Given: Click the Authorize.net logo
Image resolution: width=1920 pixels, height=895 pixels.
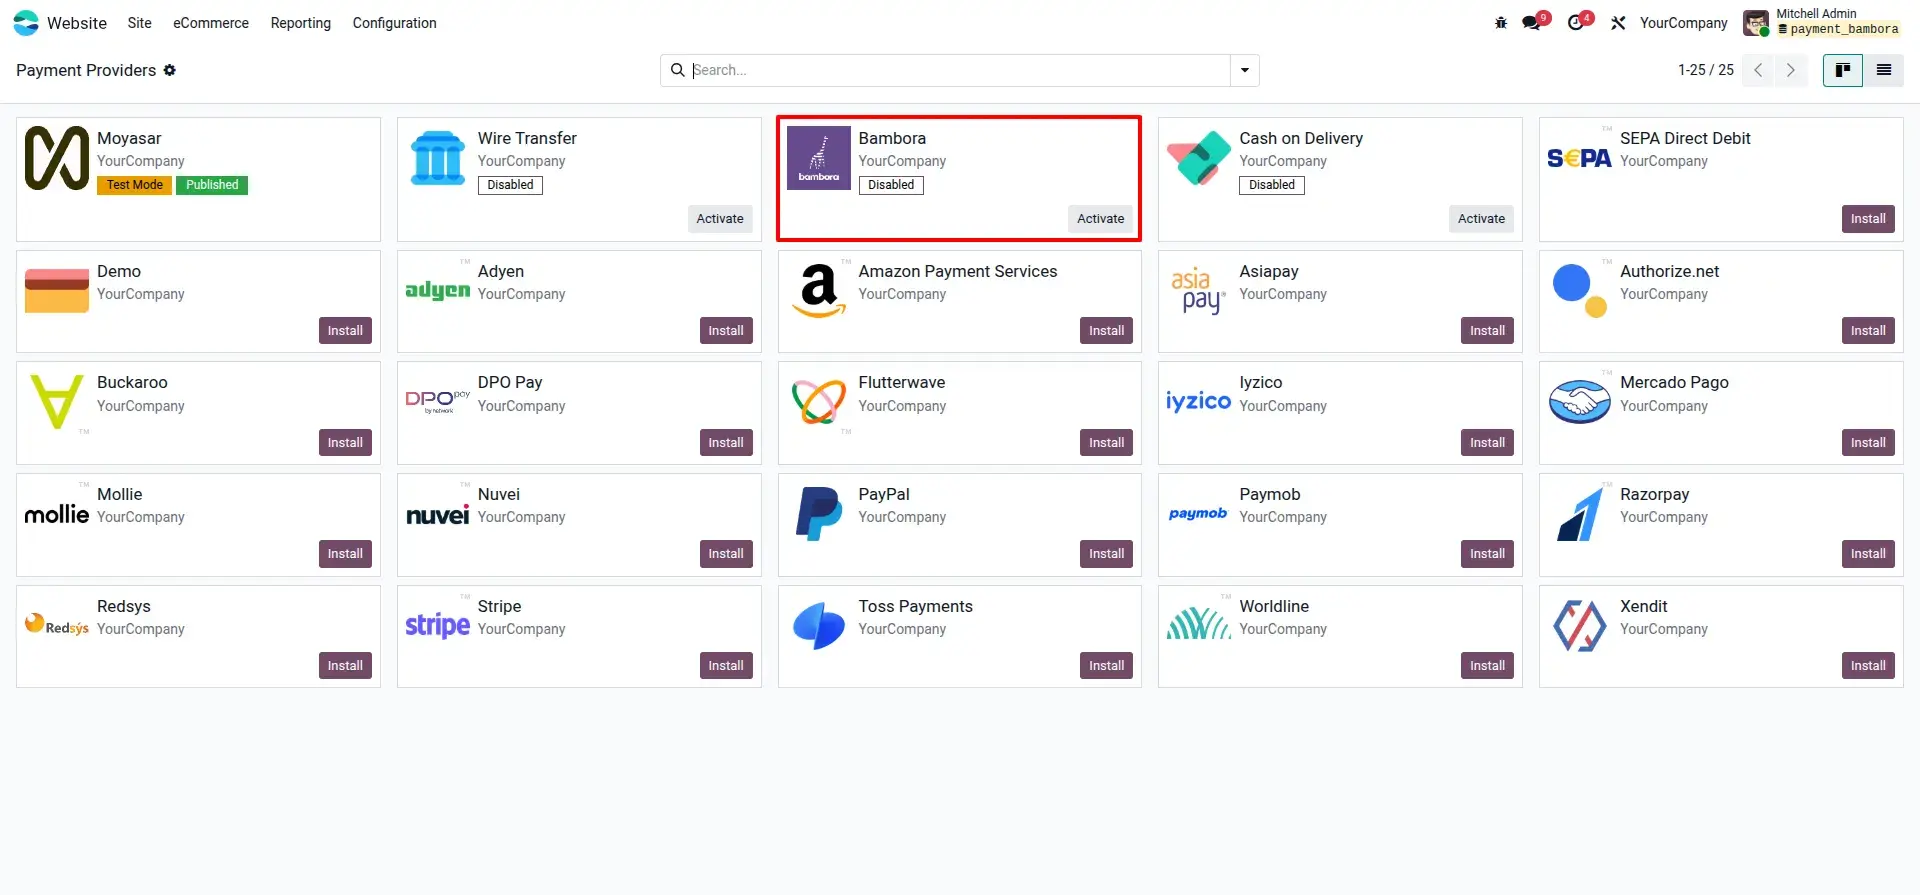Looking at the screenshot, I should (x=1579, y=290).
